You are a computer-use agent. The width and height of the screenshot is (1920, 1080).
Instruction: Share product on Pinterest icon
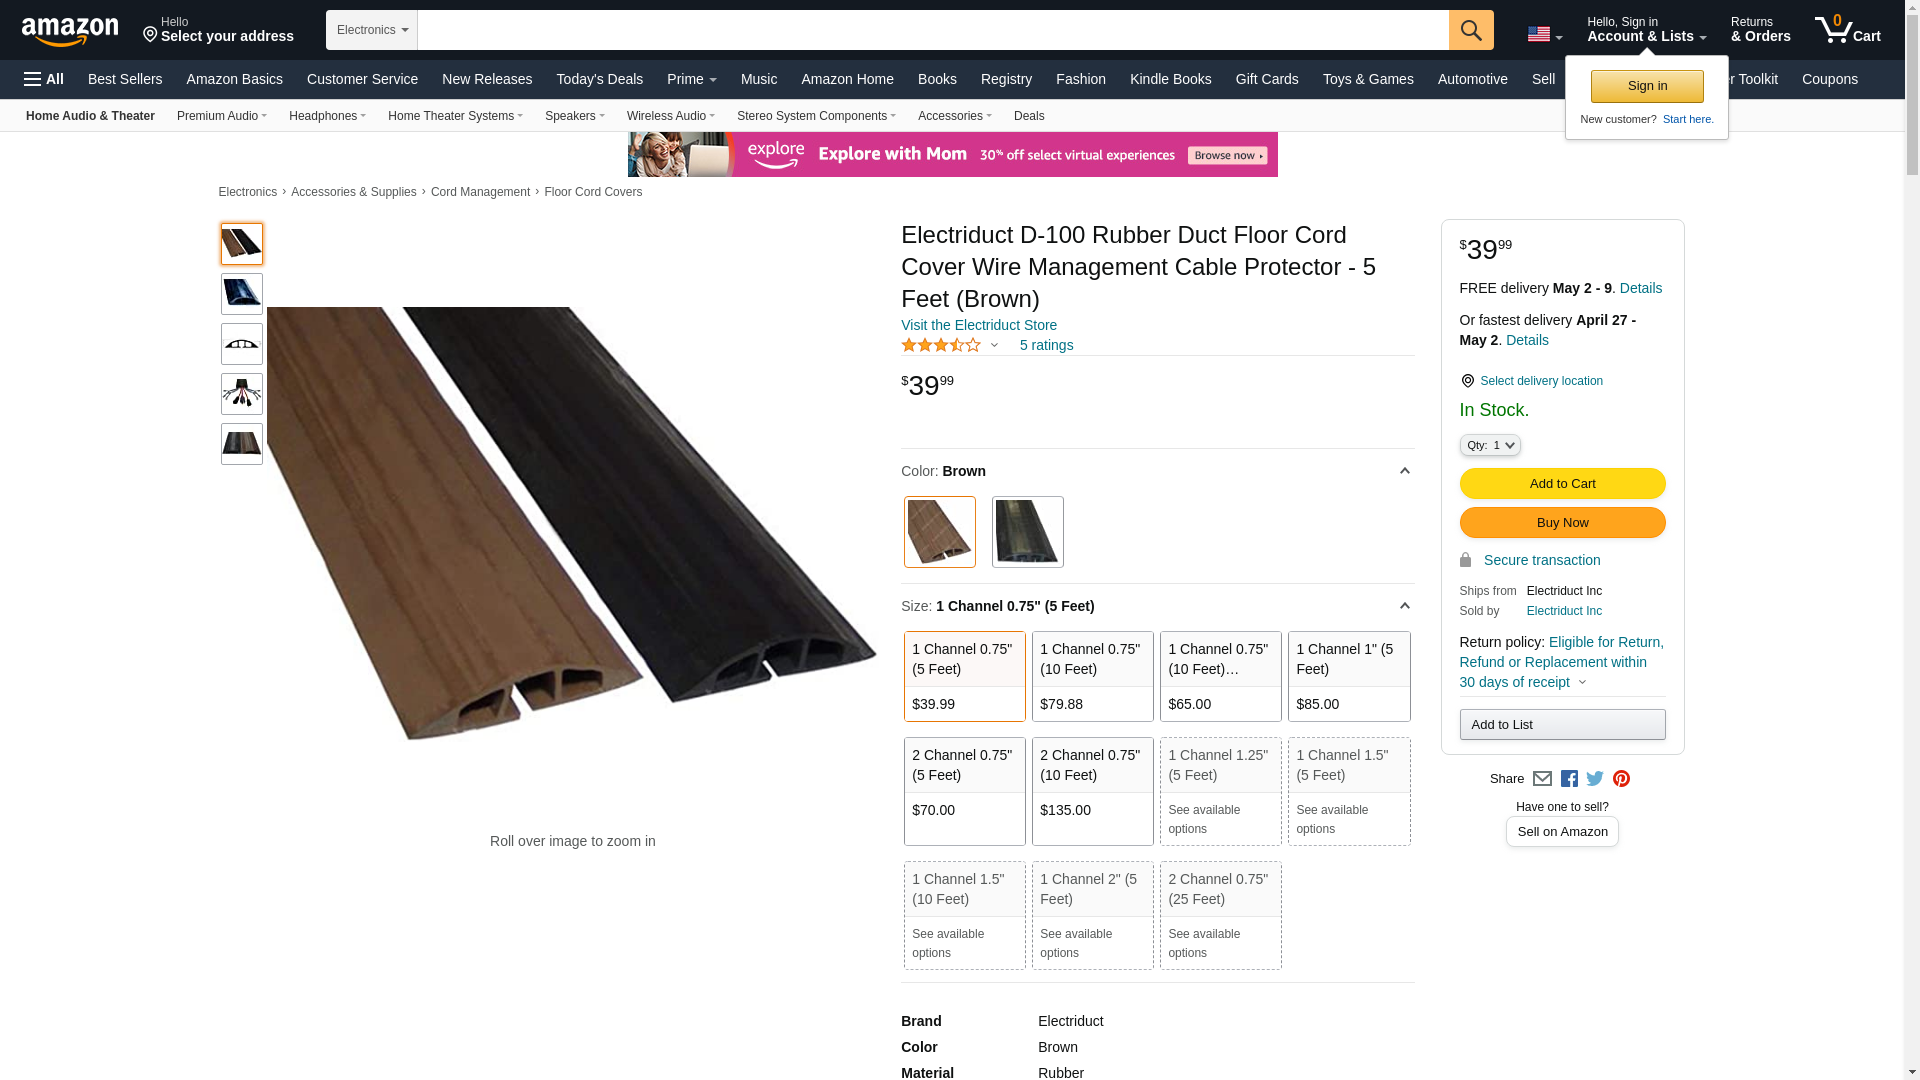[x=1621, y=779]
